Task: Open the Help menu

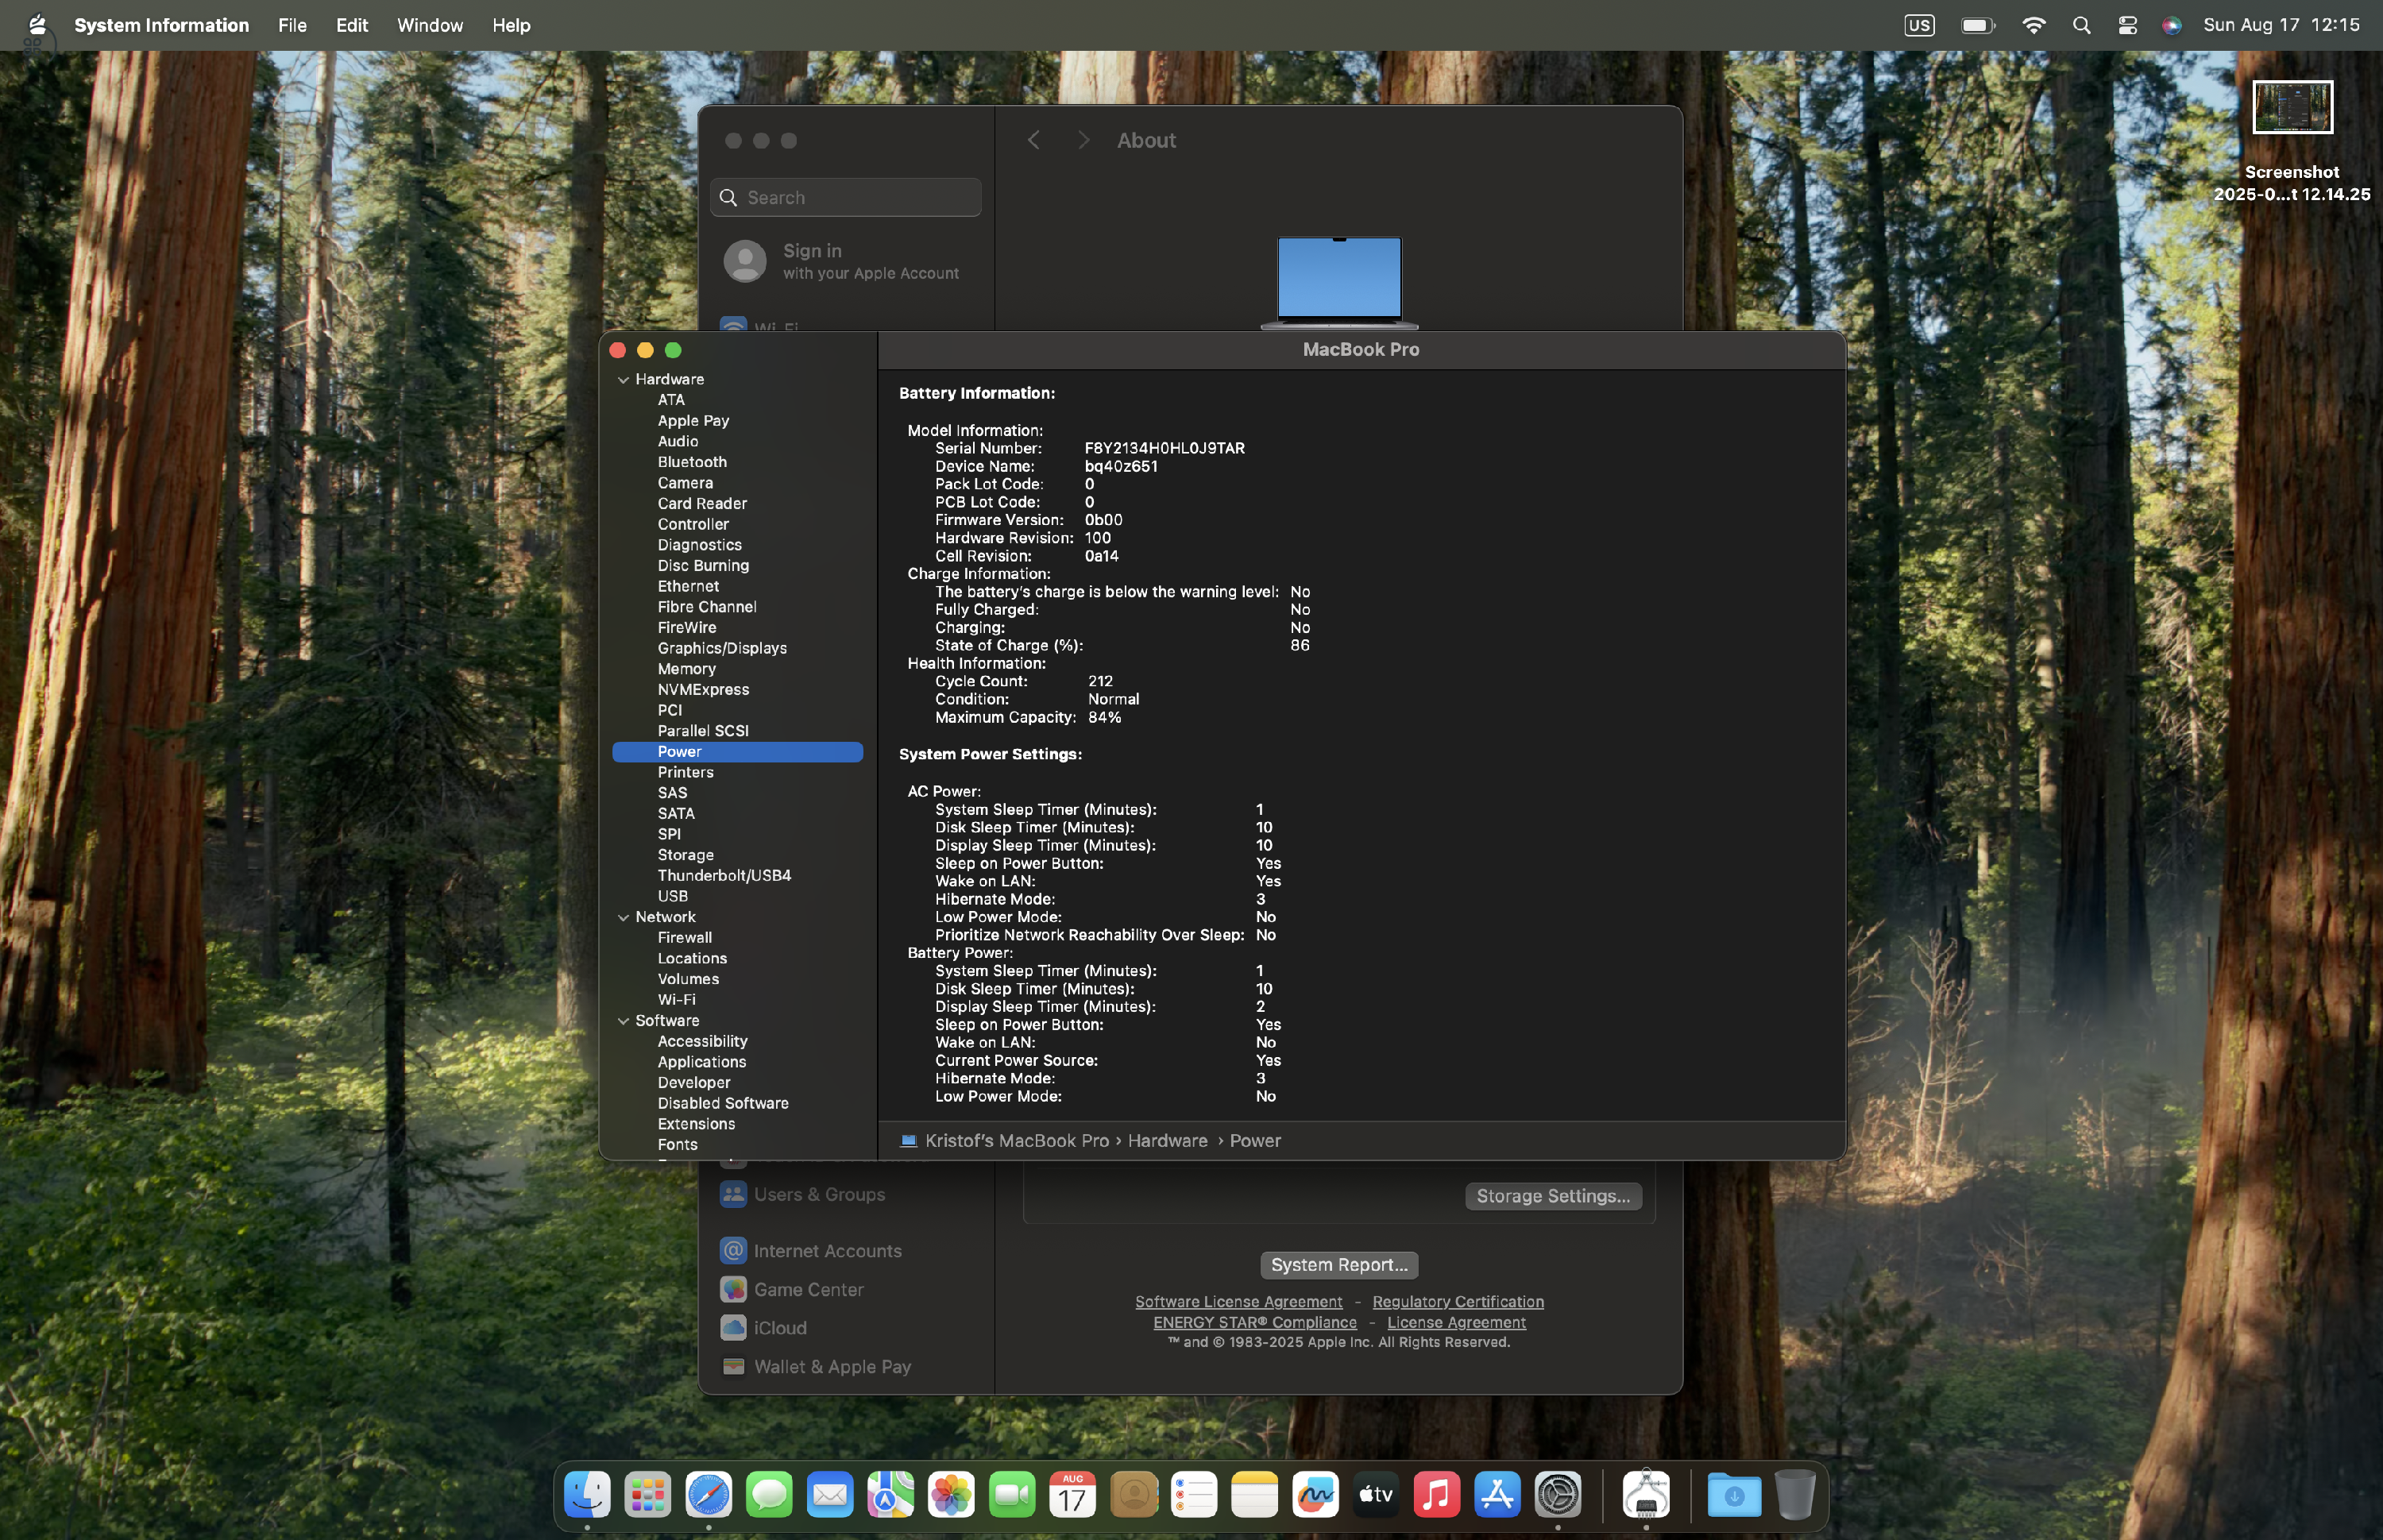Action: pyautogui.click(x=511, y=25)
